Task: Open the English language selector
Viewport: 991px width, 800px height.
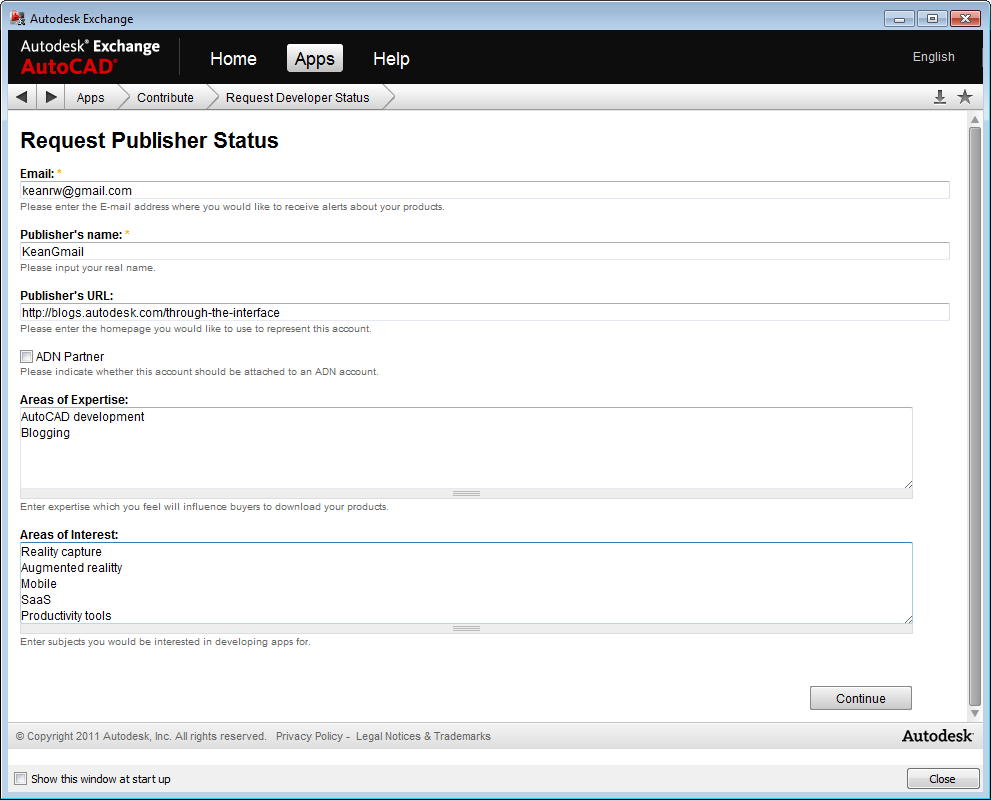Action: (933, 57)
